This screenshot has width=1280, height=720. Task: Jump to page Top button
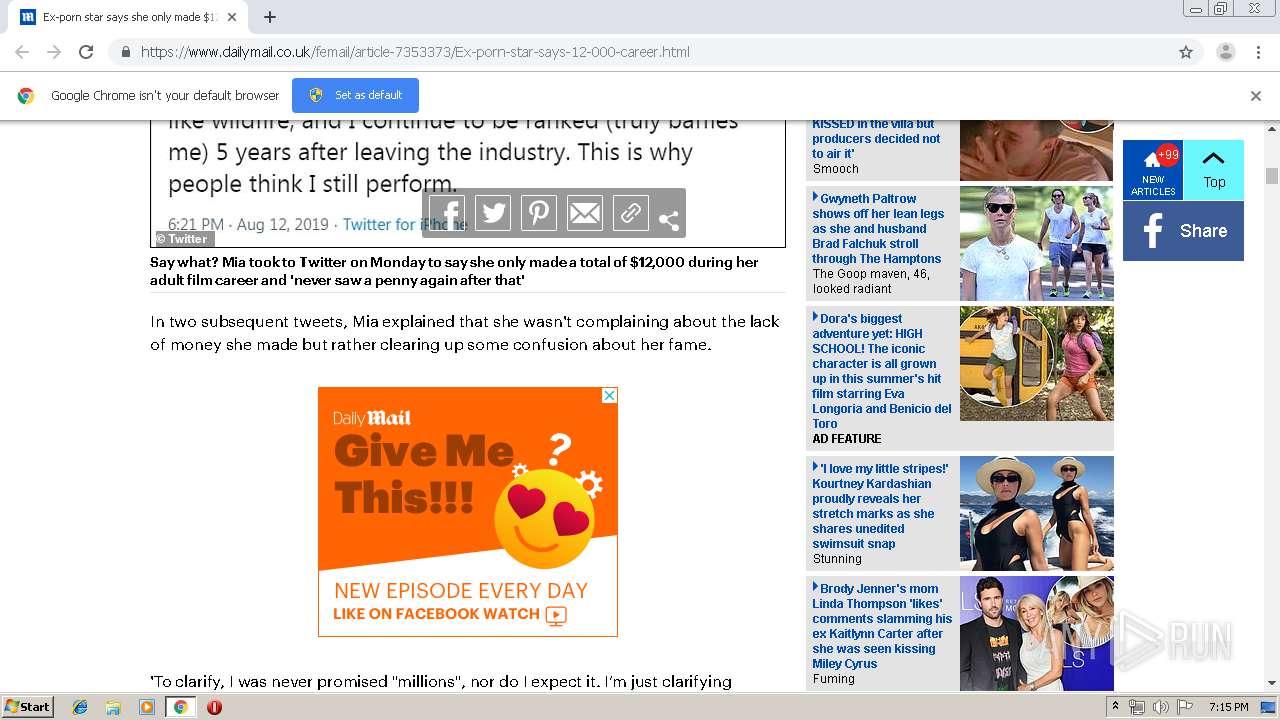1214,170
